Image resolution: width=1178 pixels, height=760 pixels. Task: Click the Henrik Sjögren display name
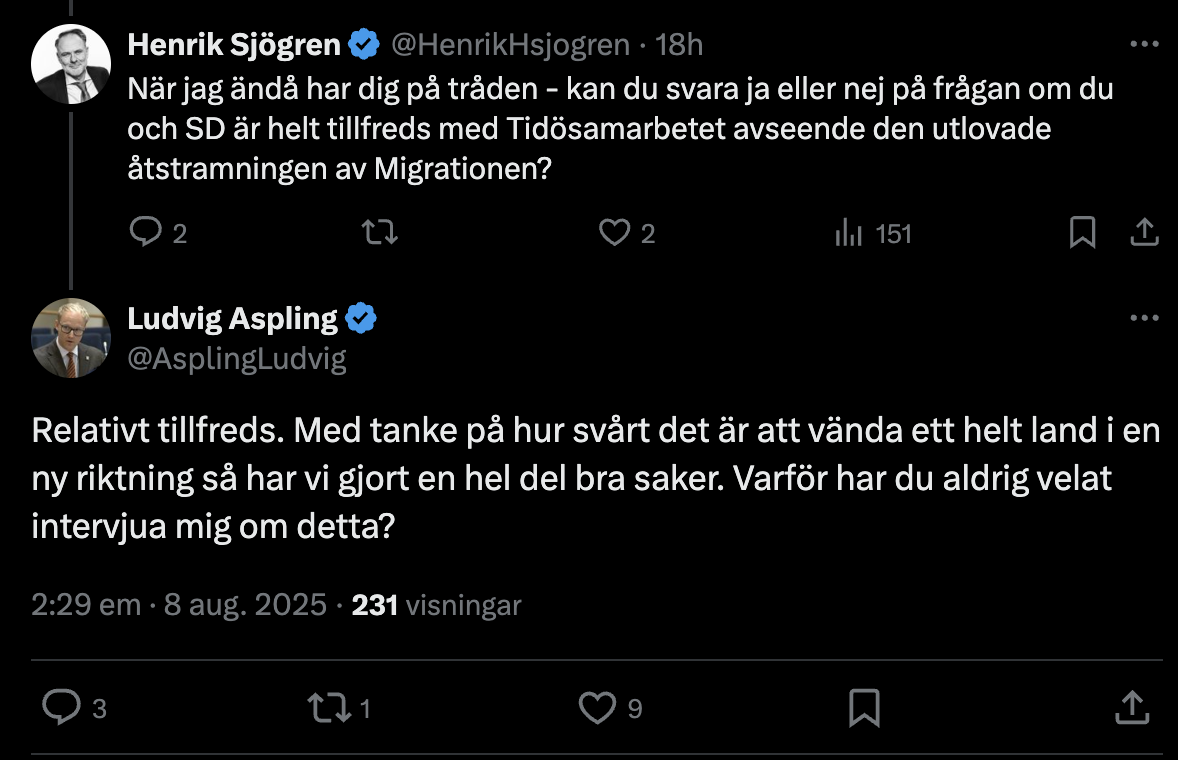tap(236, 44)
